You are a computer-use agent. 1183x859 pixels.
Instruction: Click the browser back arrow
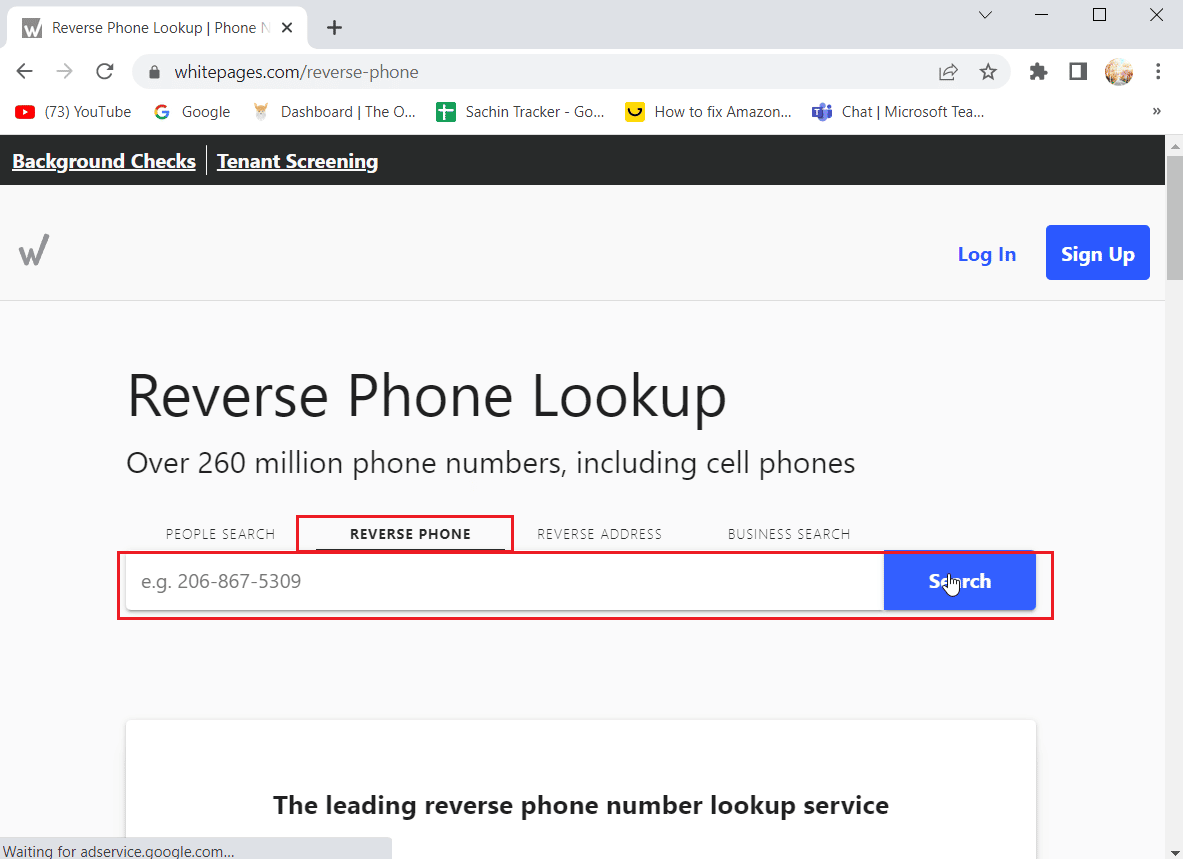[25, 72]
